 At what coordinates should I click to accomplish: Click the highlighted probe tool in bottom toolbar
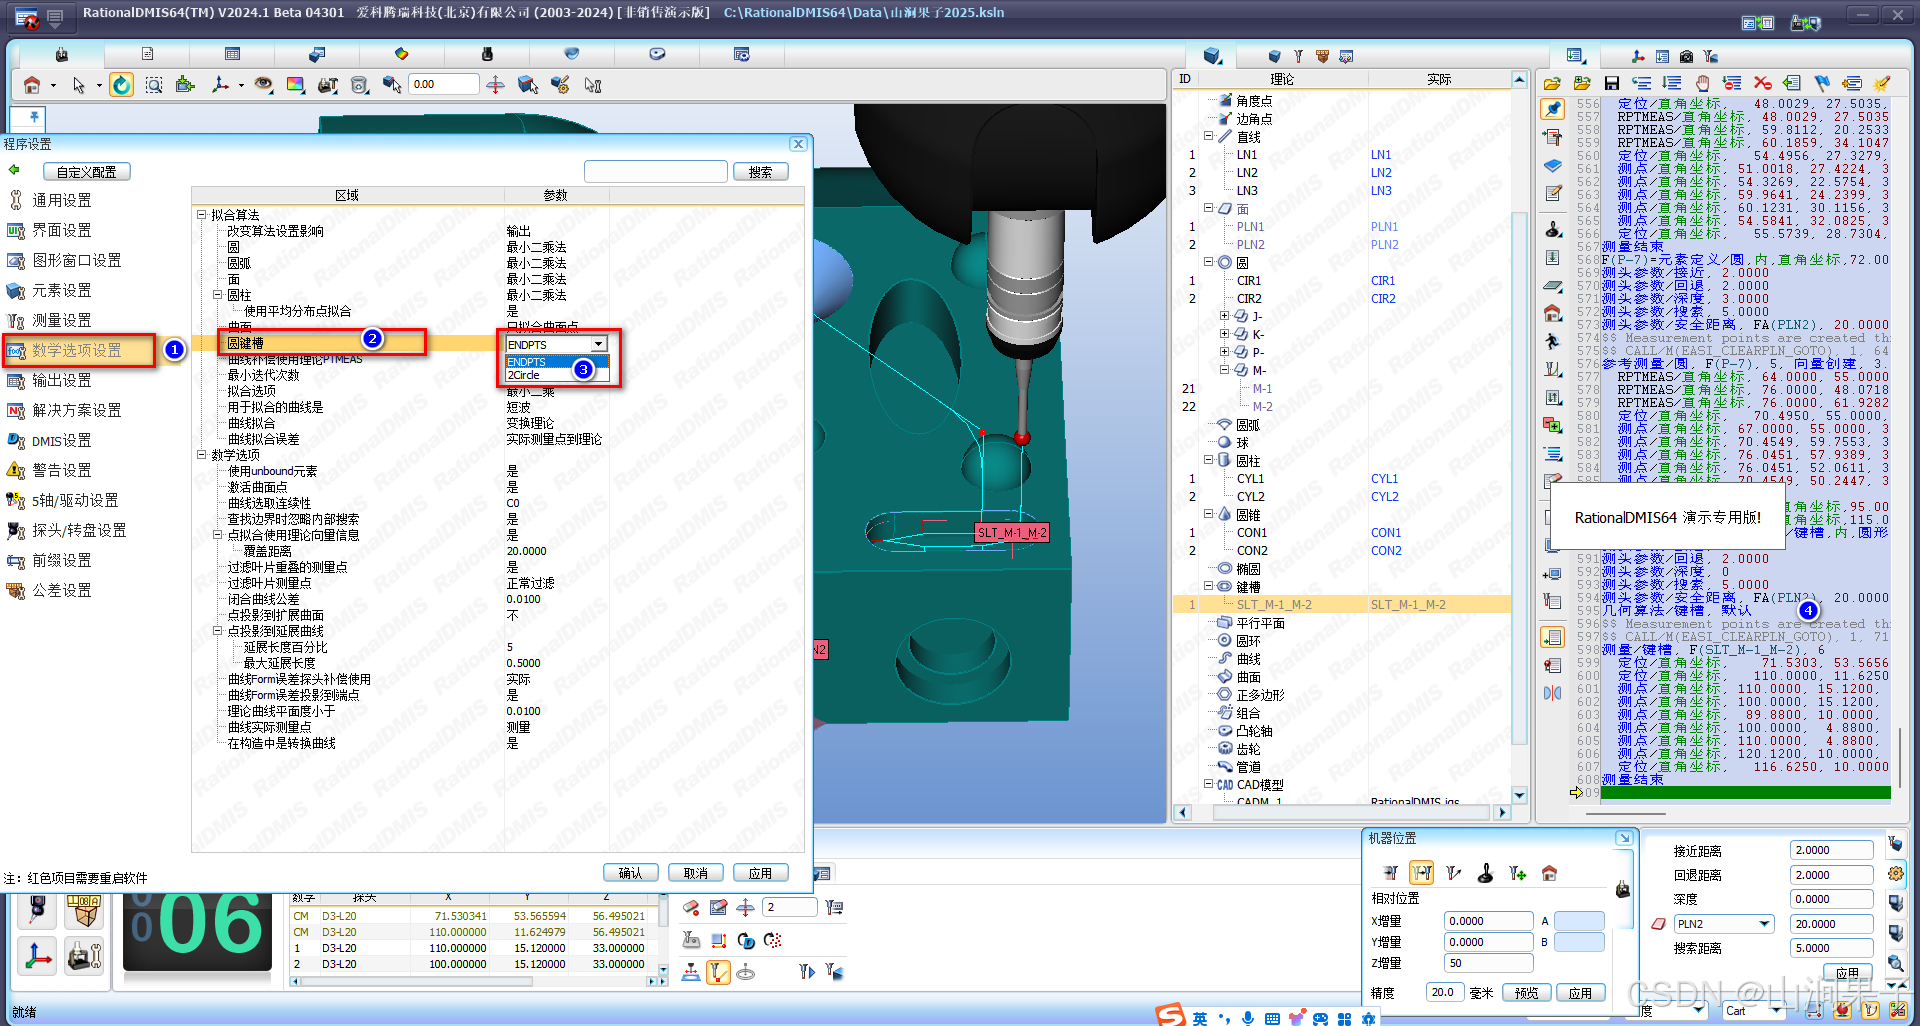pos(718,971)
